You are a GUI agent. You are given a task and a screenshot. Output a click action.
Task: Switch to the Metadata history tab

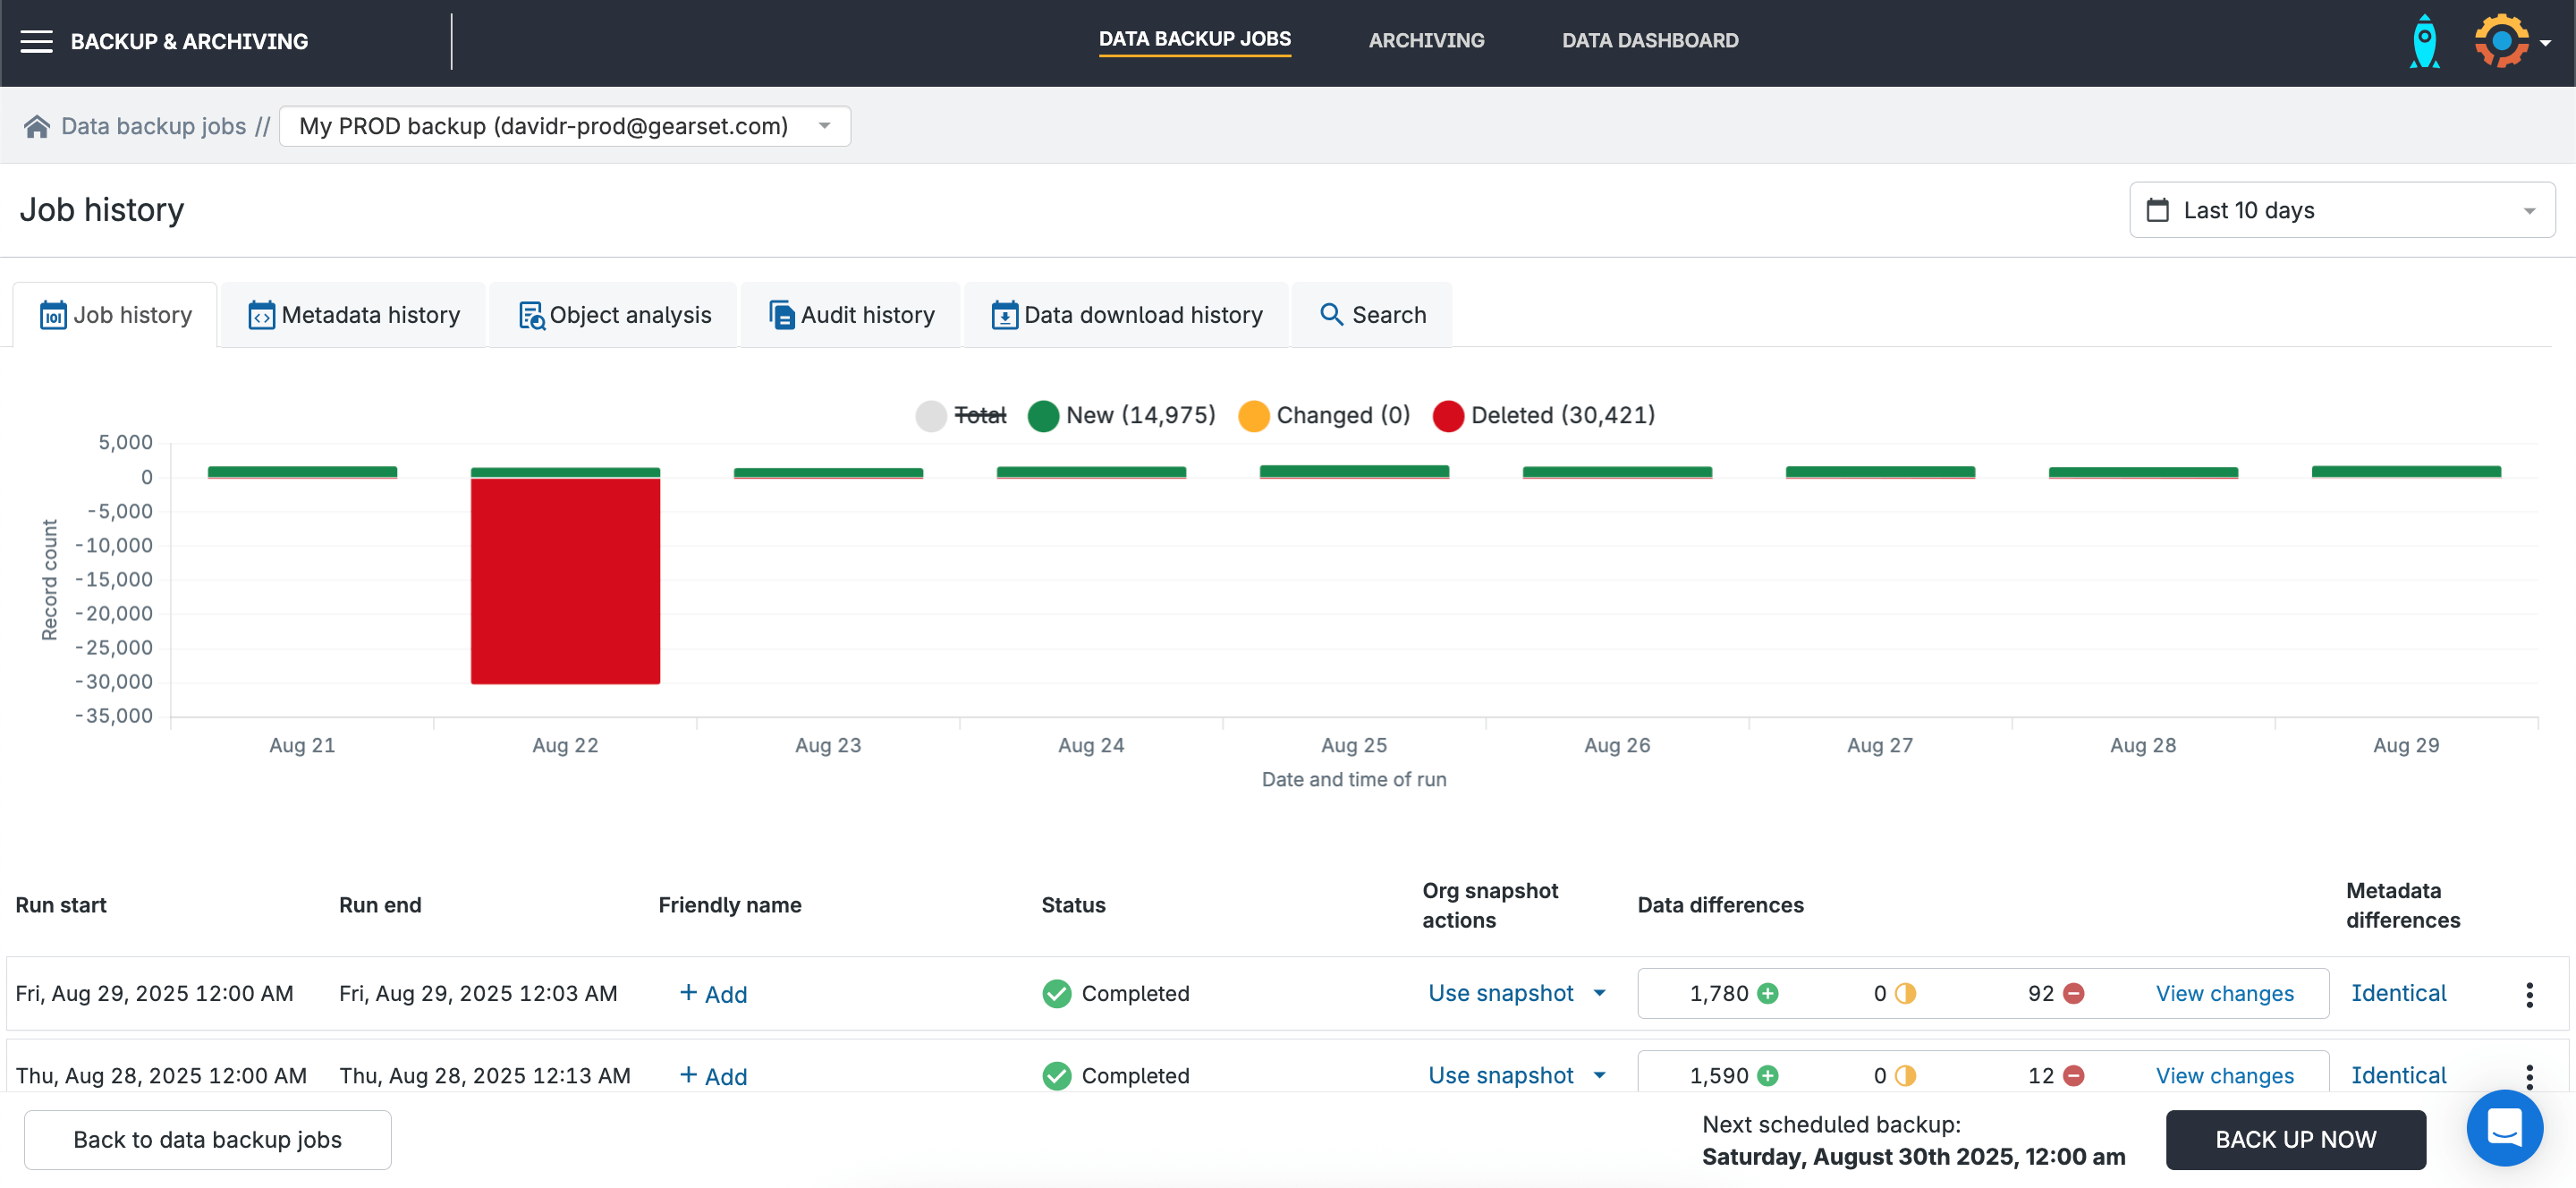point(354,315)
